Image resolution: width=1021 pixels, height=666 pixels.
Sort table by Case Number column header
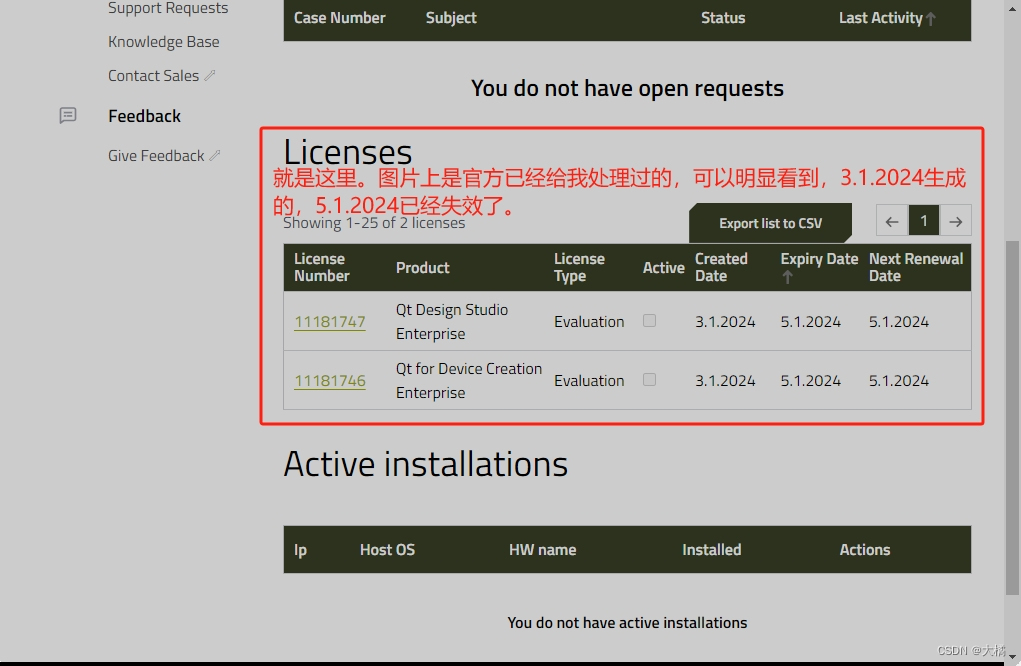pos(340,17)
